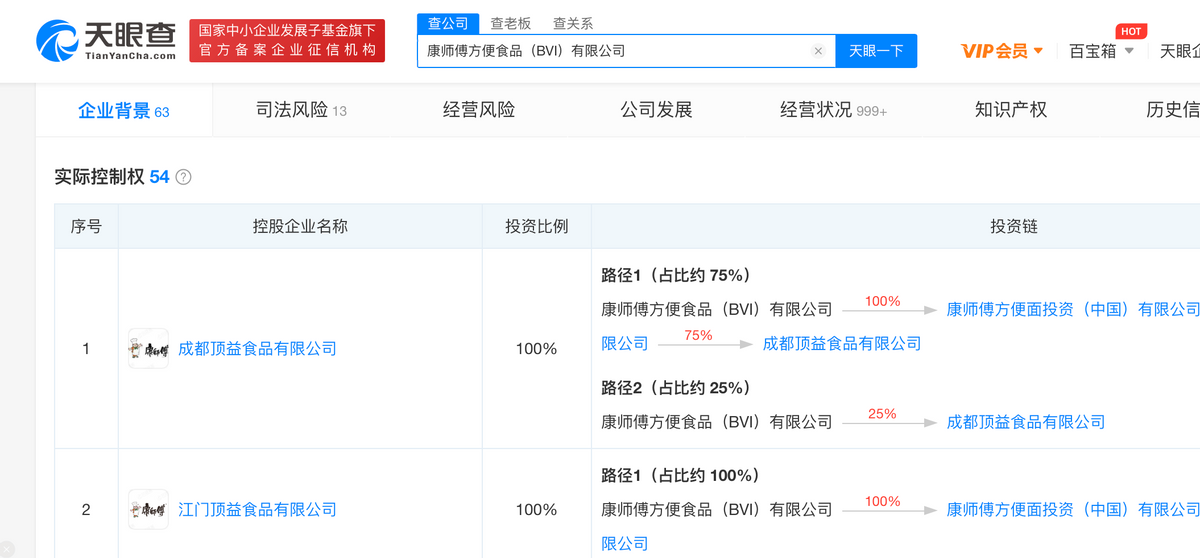Clear the search box text
Viewport: 1200px width, 558px height.
(x=818, y=51)
